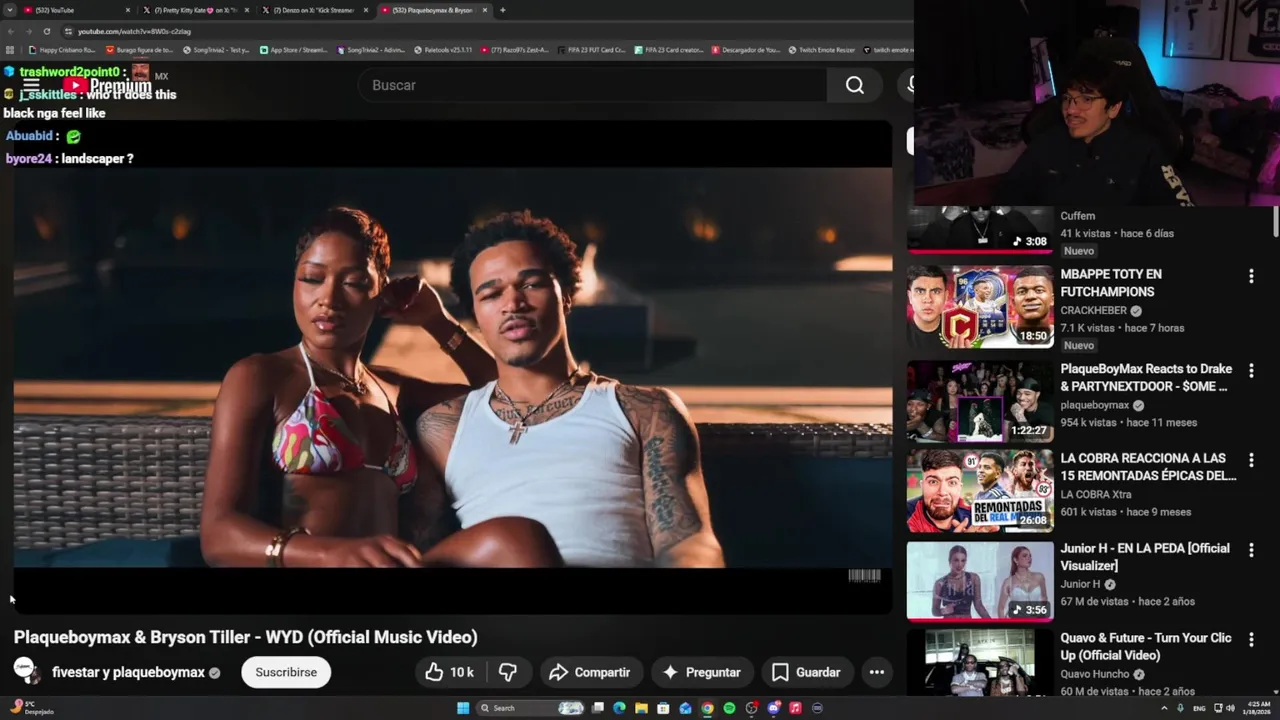This screenshot has width=1280, height=720.
Task: Open options for Quavo & Future video
Action: [1251, 640]
